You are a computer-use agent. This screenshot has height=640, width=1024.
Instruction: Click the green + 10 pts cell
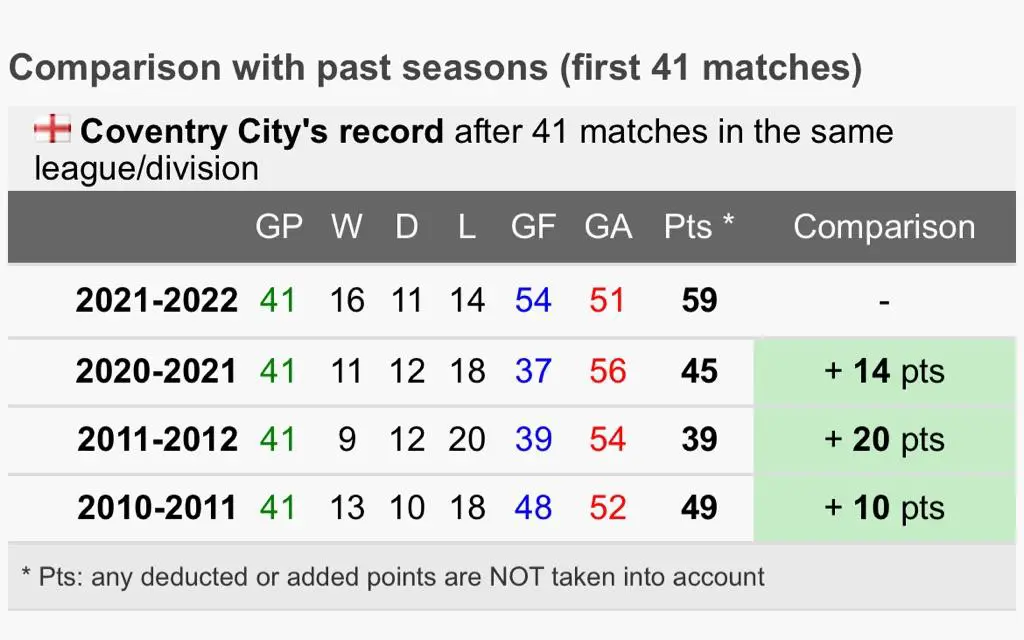884,507
